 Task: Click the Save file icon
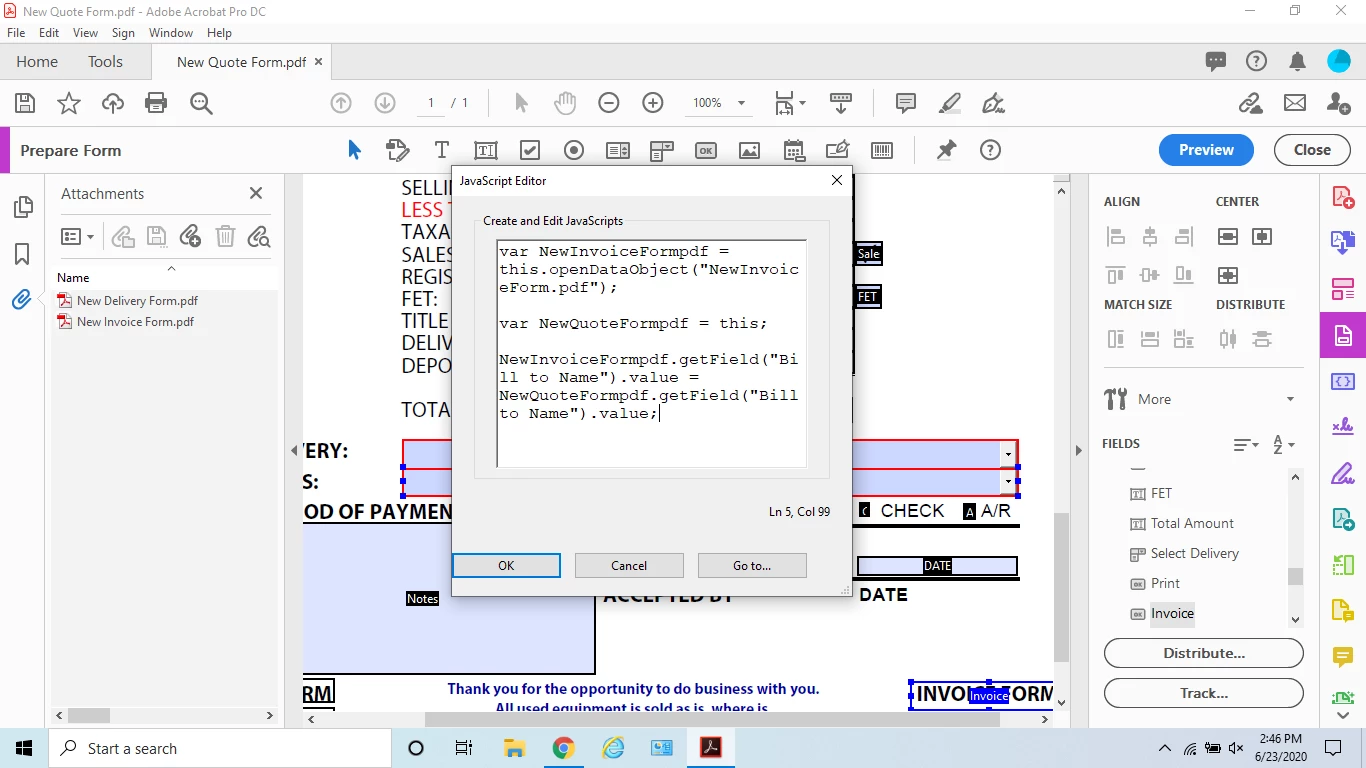pos(25,103)
